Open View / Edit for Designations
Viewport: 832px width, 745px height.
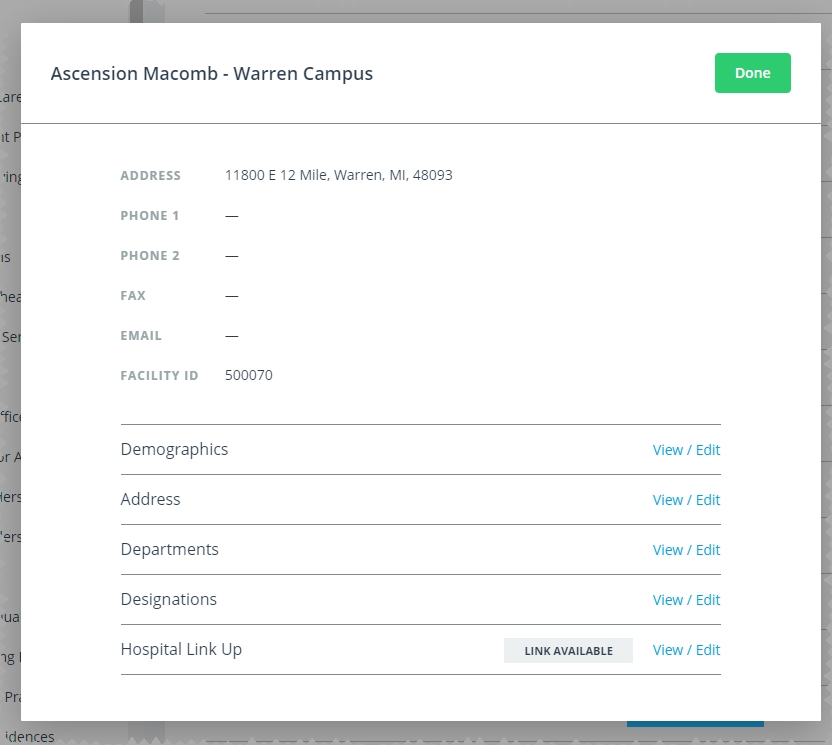click(686, 600)
